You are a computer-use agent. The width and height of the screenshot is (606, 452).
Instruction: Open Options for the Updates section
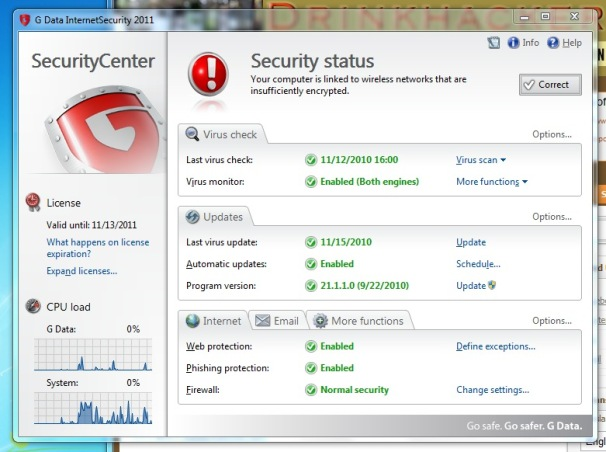552,217
